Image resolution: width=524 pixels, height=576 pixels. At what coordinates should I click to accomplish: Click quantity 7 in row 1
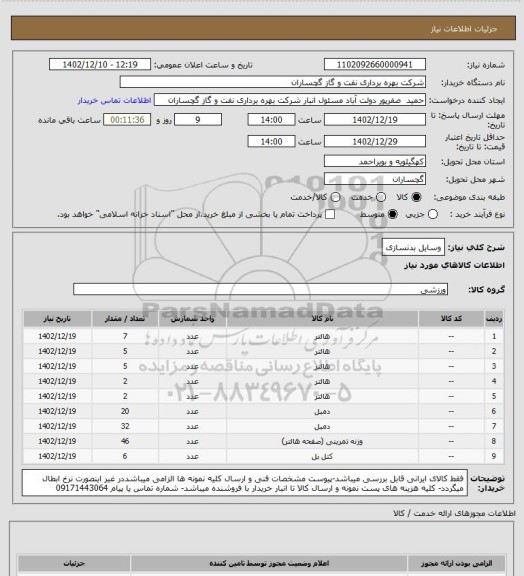125,336
